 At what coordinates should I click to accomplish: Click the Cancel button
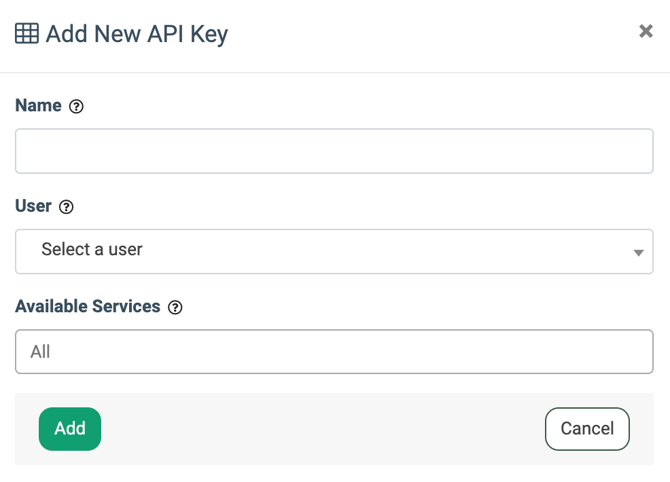(x=587, y=429)
